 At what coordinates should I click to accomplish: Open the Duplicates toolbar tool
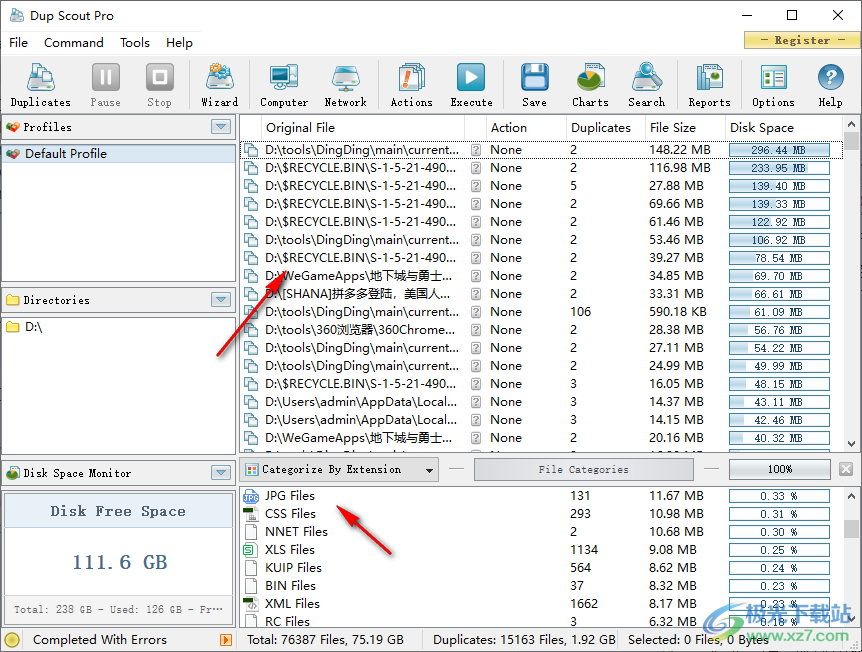pos(41,85)
